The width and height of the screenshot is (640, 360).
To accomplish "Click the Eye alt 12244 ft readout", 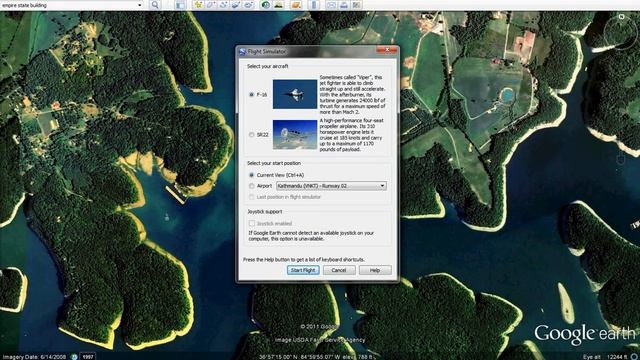I will pyautogui.click(x=604, y=357).
